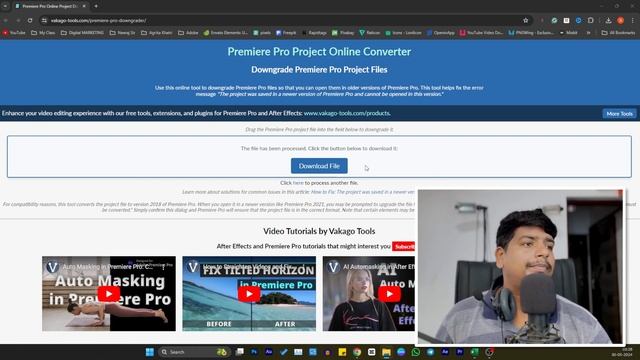Open the Adobe bookmarks folder
This screenshot has height=360, width=640.
click(188, 33)
